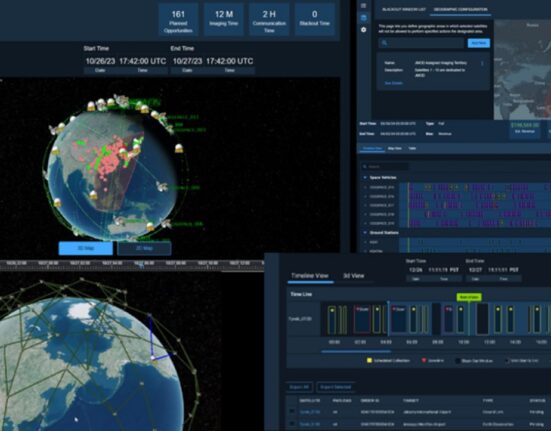Screen dimensions: 551x431
Task: Click the 161 Planned Opportunities card
Action: [x=178, y=20]
